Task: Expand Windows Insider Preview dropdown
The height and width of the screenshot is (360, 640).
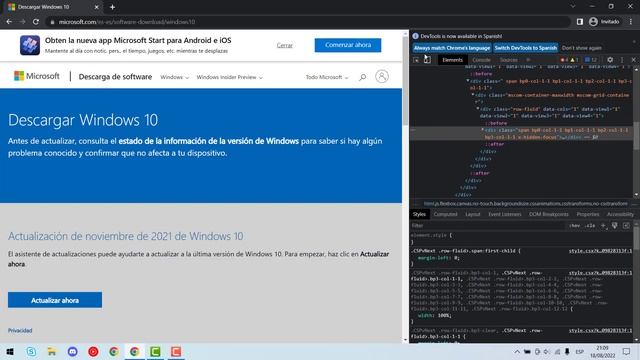Action: click(x=229, y=77)
